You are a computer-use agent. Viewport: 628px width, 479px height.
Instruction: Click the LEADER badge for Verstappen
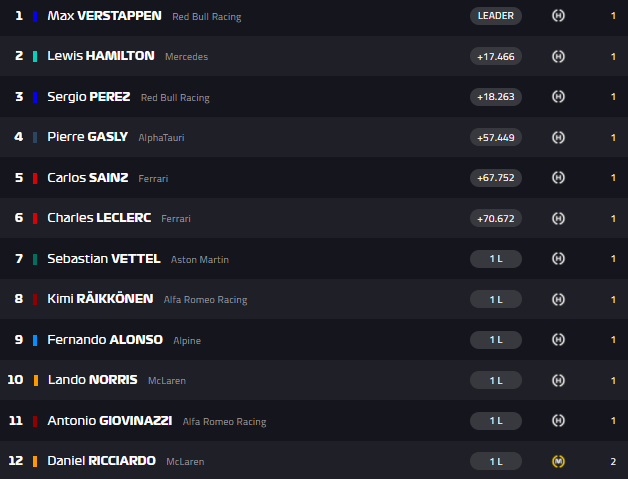tap(495, 16)
